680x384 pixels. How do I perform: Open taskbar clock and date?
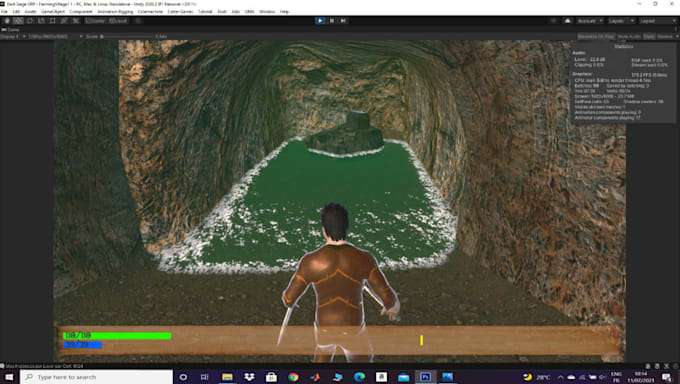coord(641,377)
